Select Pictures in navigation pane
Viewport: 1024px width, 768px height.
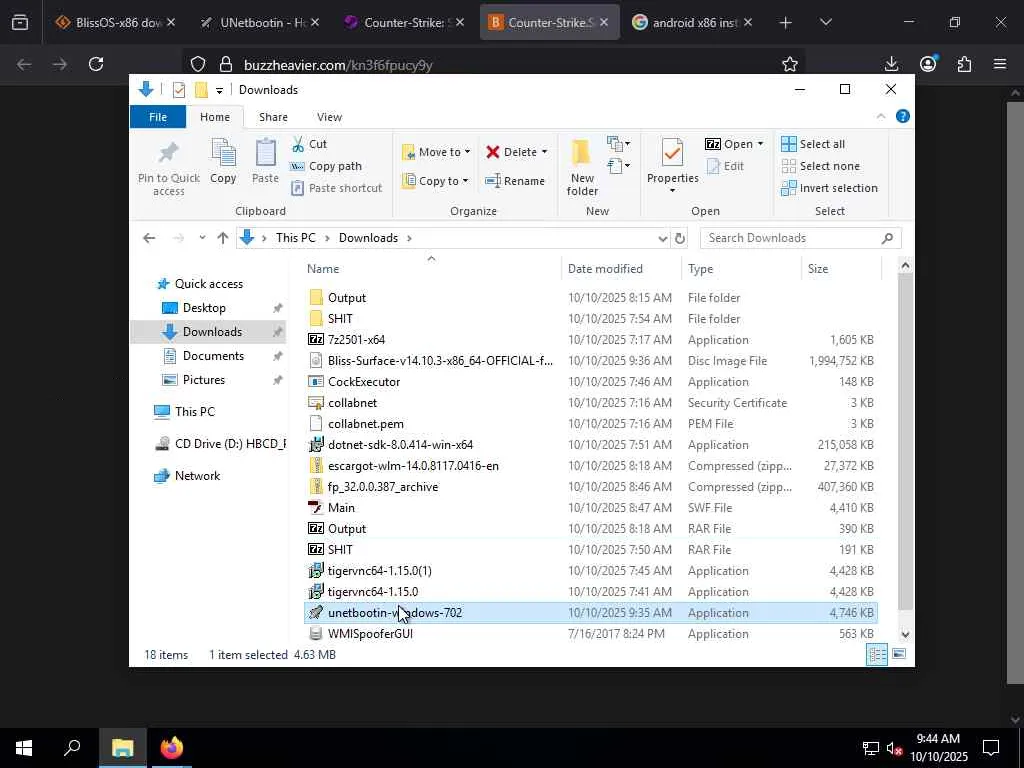point(203,380)
